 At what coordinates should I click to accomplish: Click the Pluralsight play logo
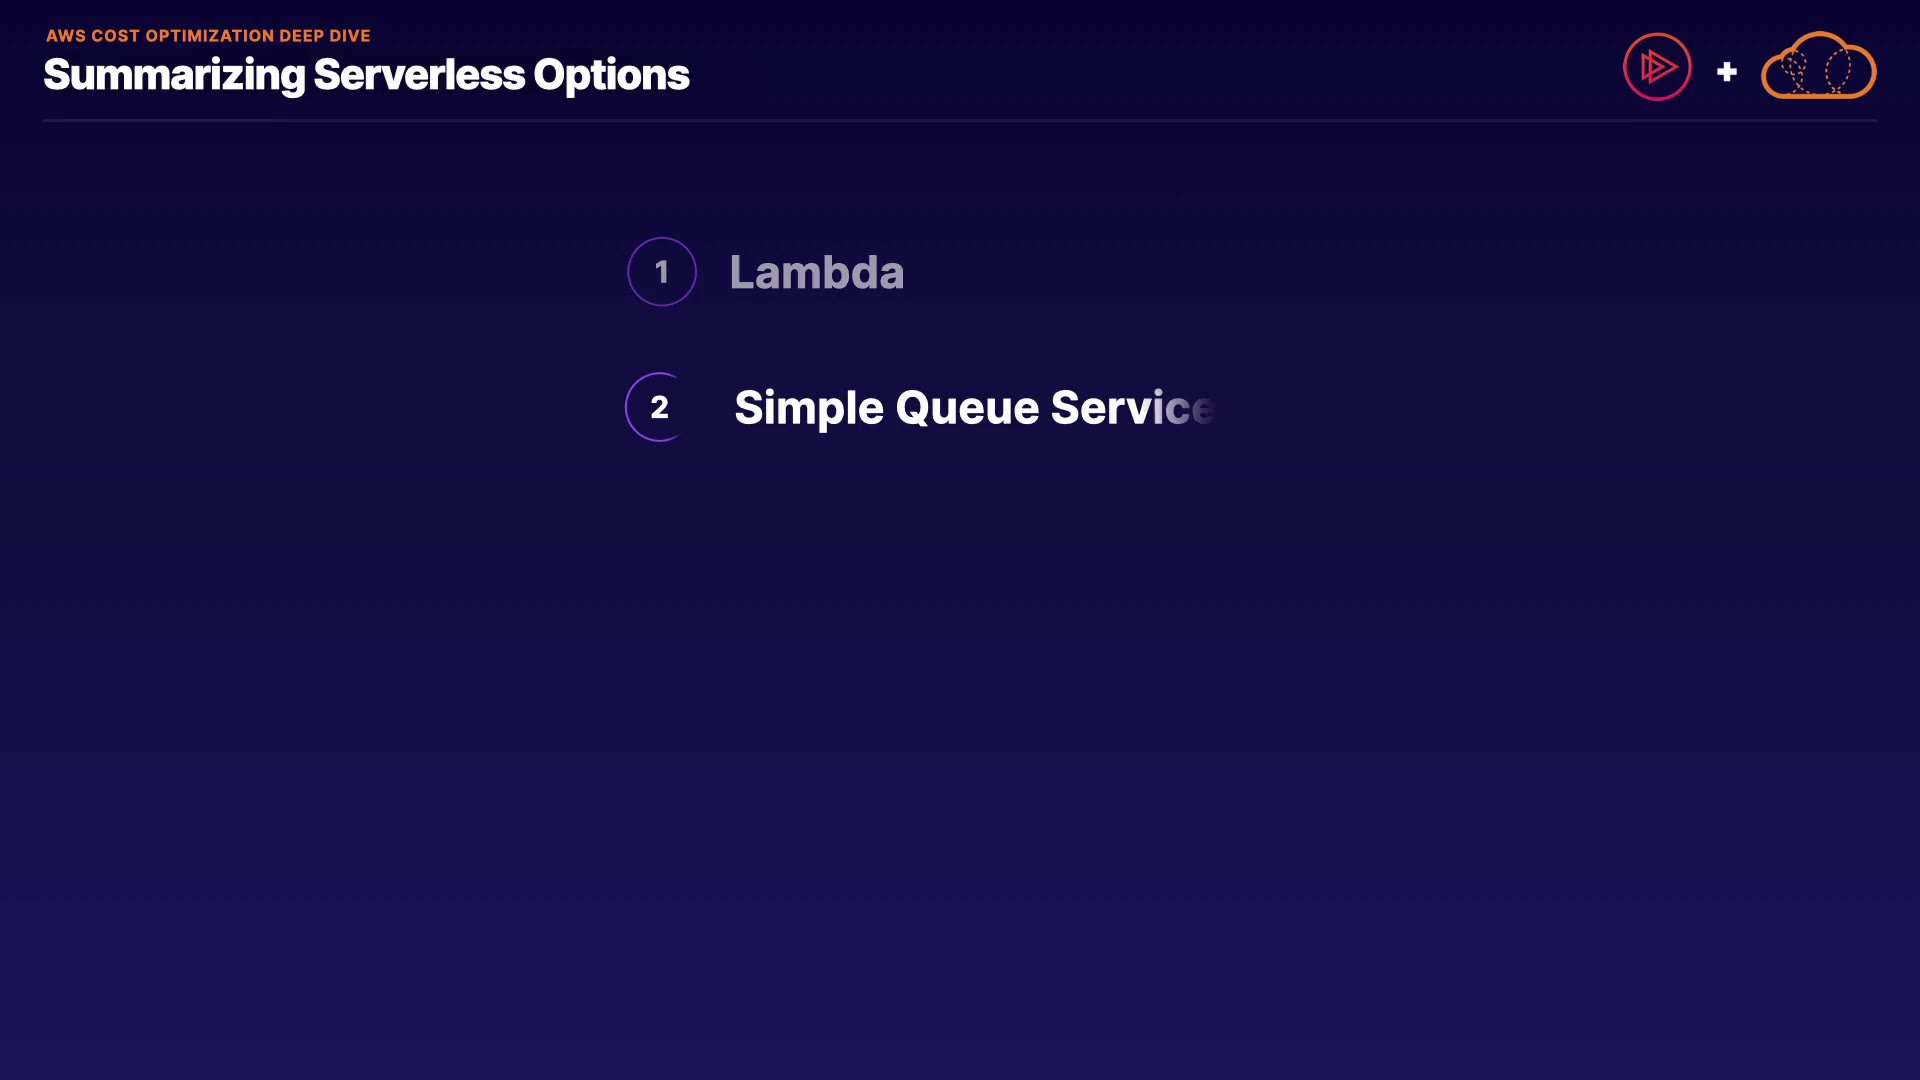coord(1657,67)
